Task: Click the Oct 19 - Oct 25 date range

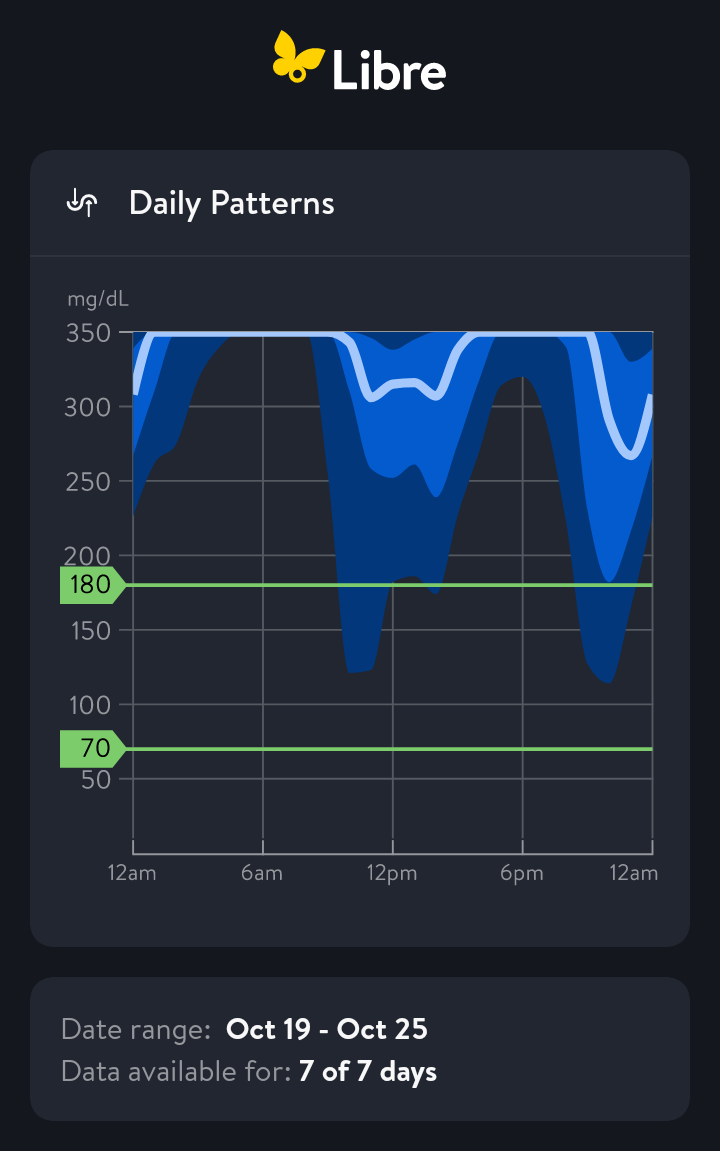Action: 327,1029
